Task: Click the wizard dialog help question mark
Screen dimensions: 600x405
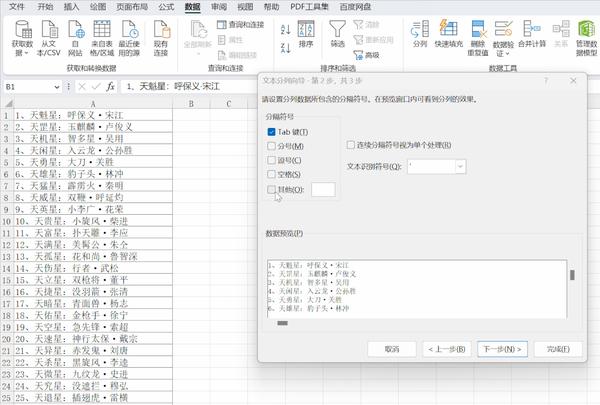Action: 546,81
